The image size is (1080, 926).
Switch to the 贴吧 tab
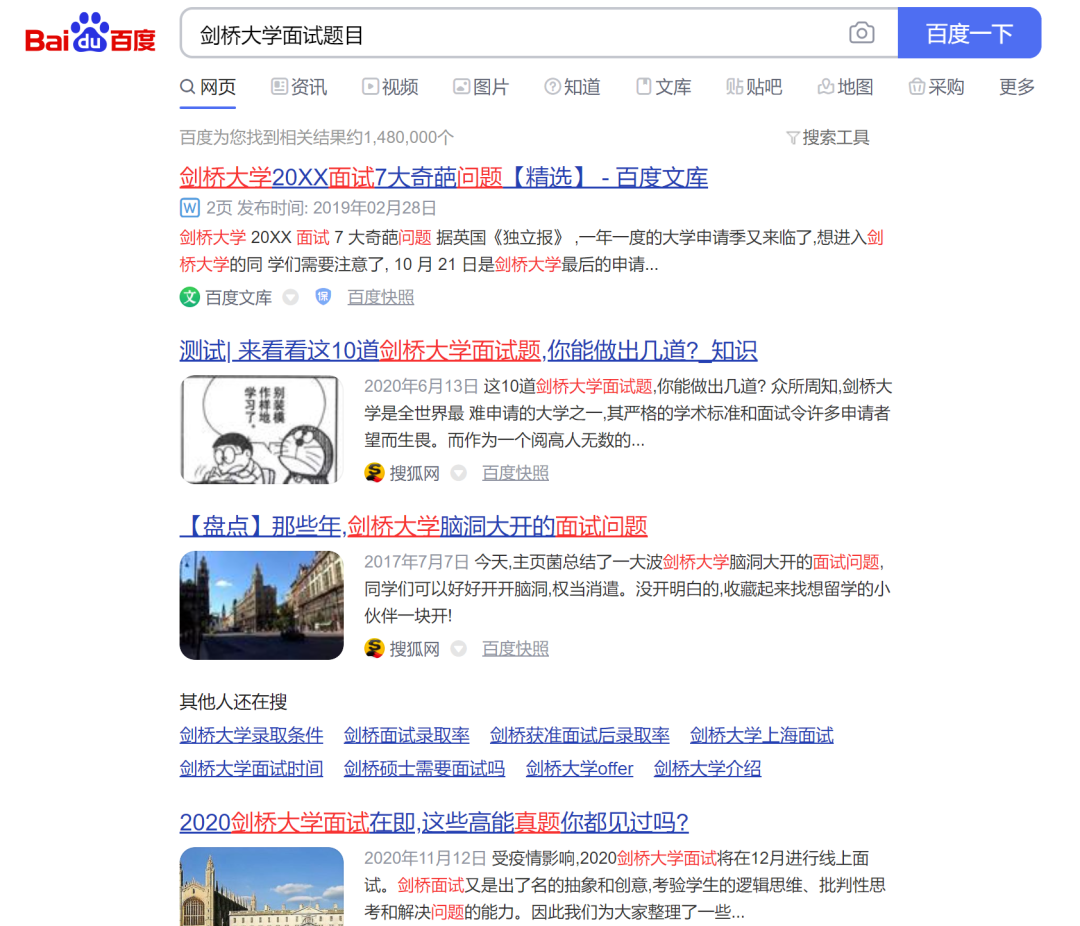coord(754,87)
